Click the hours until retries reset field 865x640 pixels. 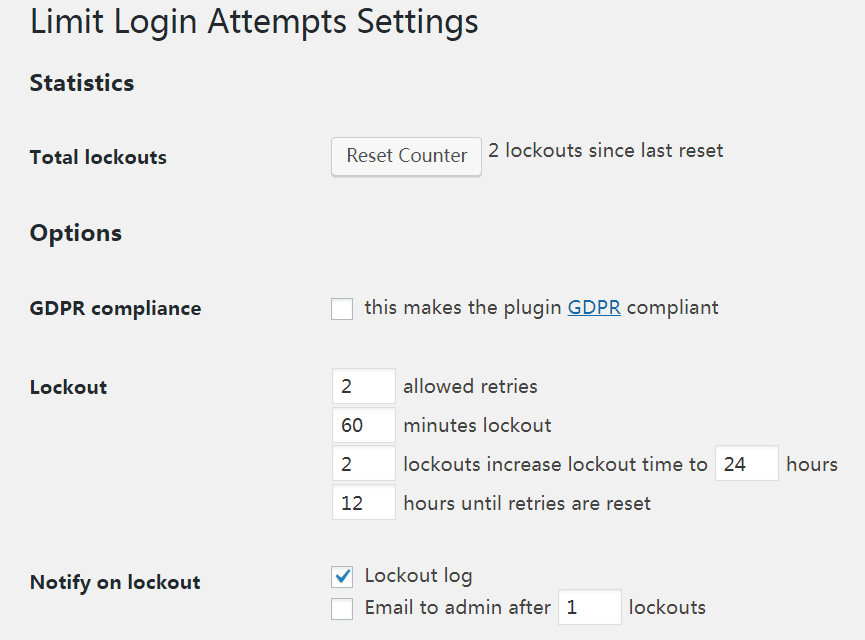click(363, 503)
